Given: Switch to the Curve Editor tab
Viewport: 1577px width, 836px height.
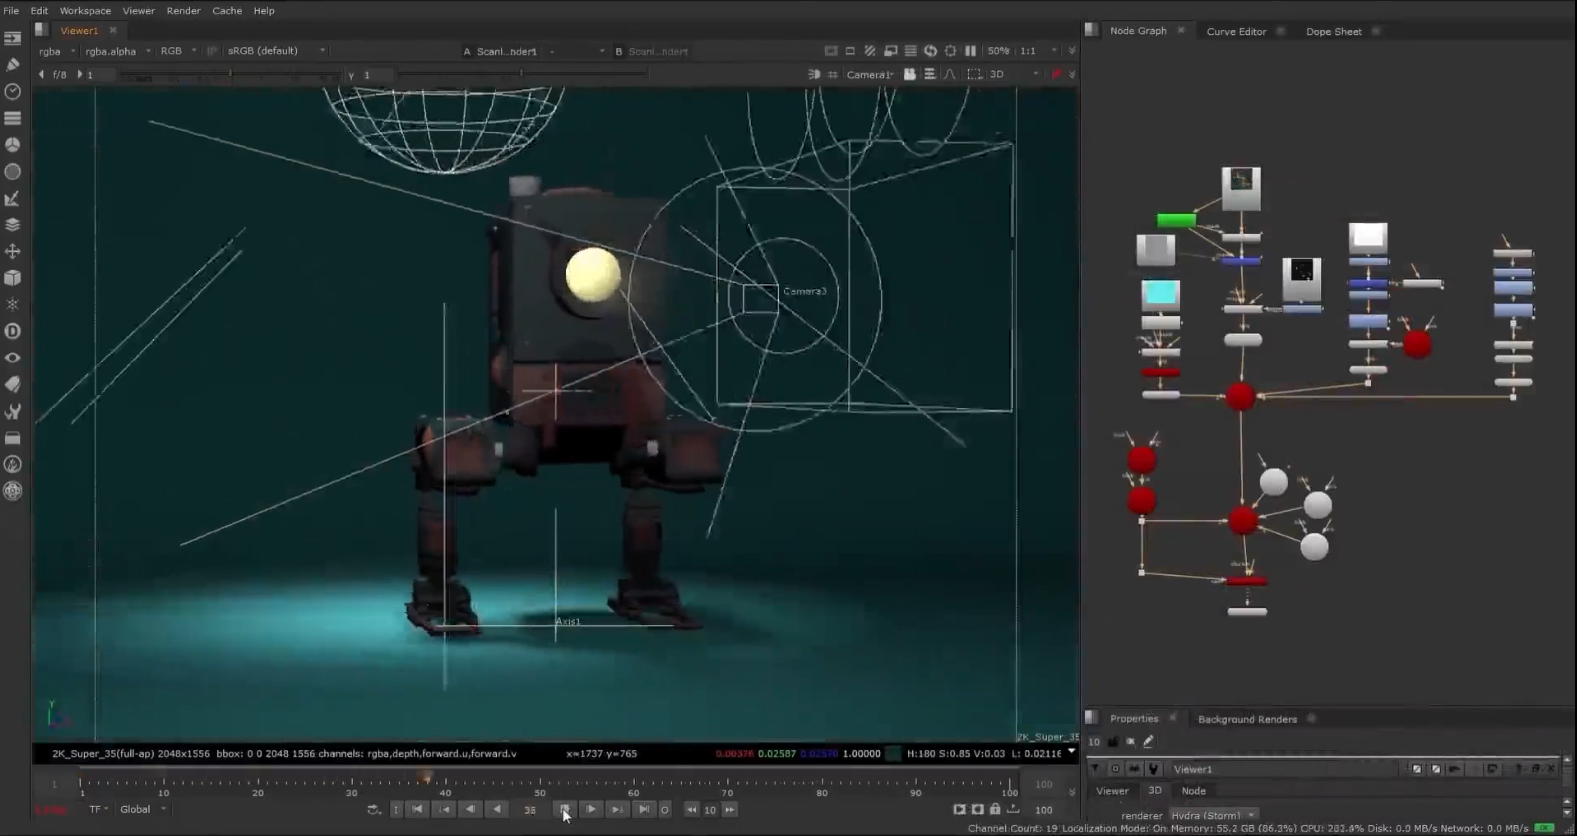Looking at the screenshot, I should coord(1236,31).
